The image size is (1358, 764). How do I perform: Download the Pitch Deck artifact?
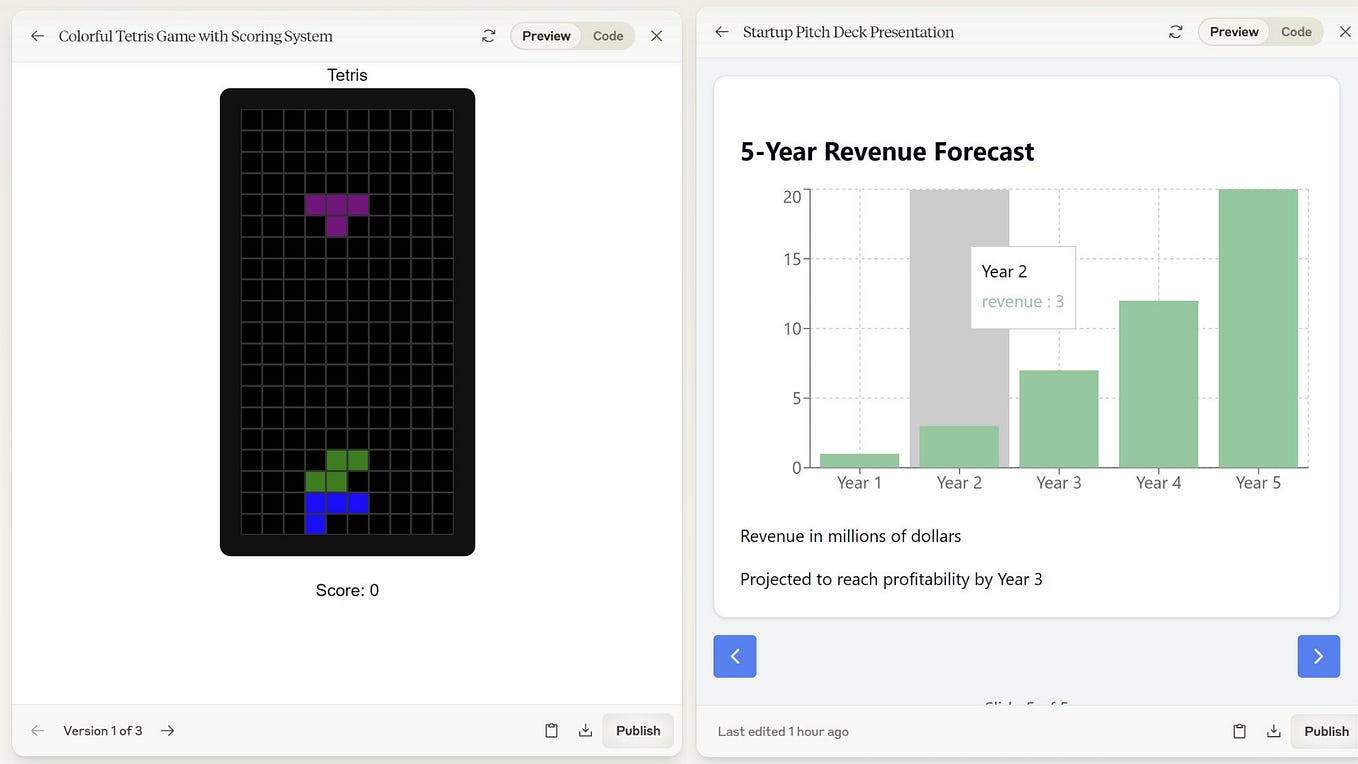[1273, 731]
